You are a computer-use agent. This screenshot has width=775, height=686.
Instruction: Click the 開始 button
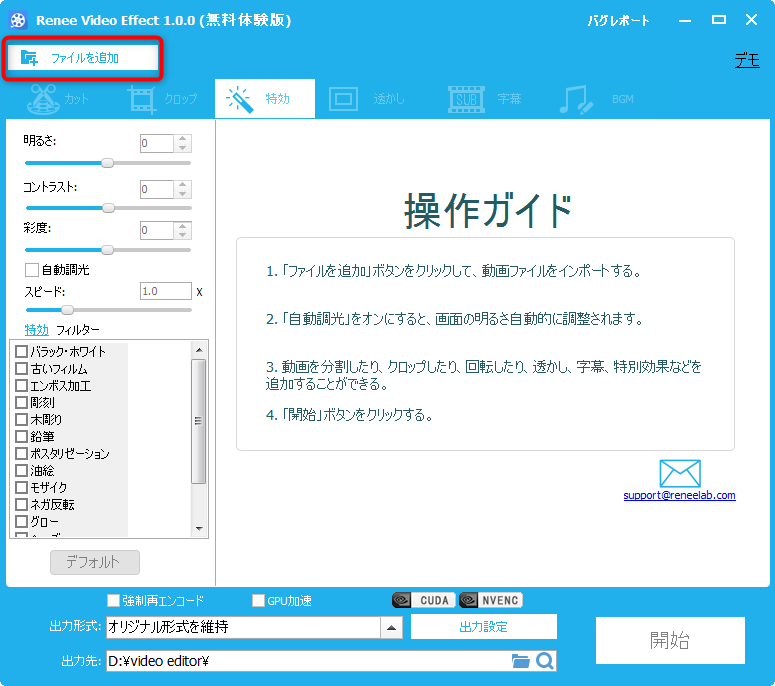point(670,640)
